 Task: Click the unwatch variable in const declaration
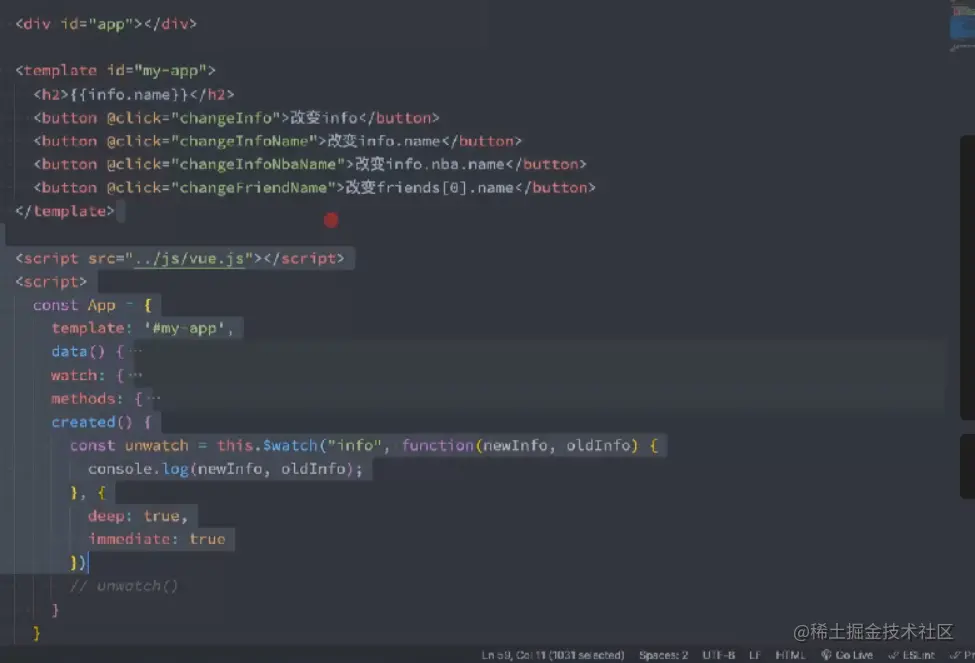coord(156,445)
